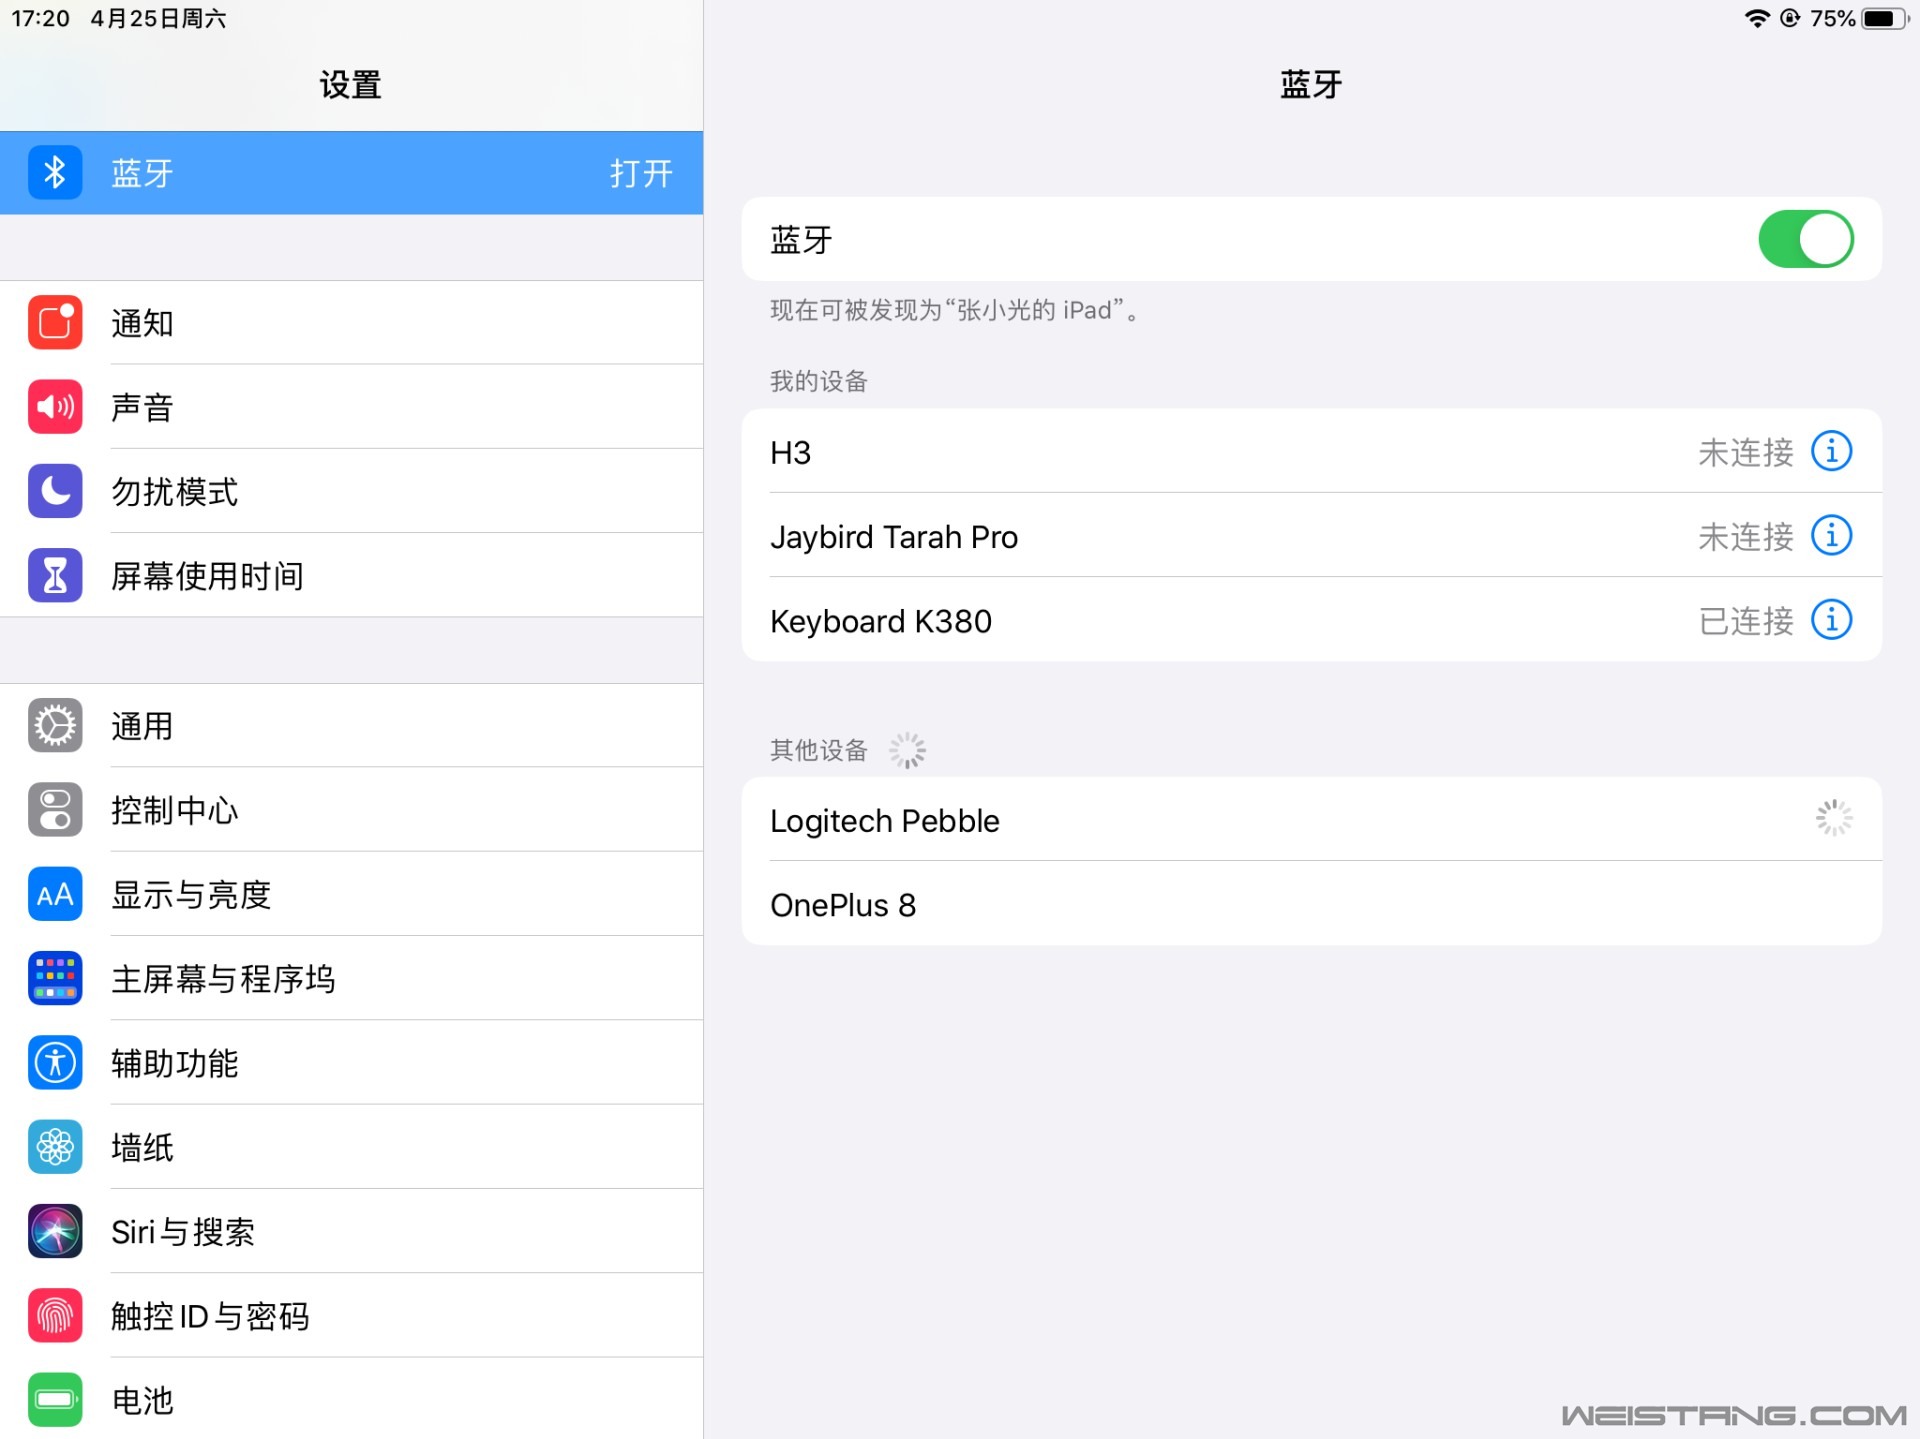Tap the 显示与亮度 AA icon

55,894
